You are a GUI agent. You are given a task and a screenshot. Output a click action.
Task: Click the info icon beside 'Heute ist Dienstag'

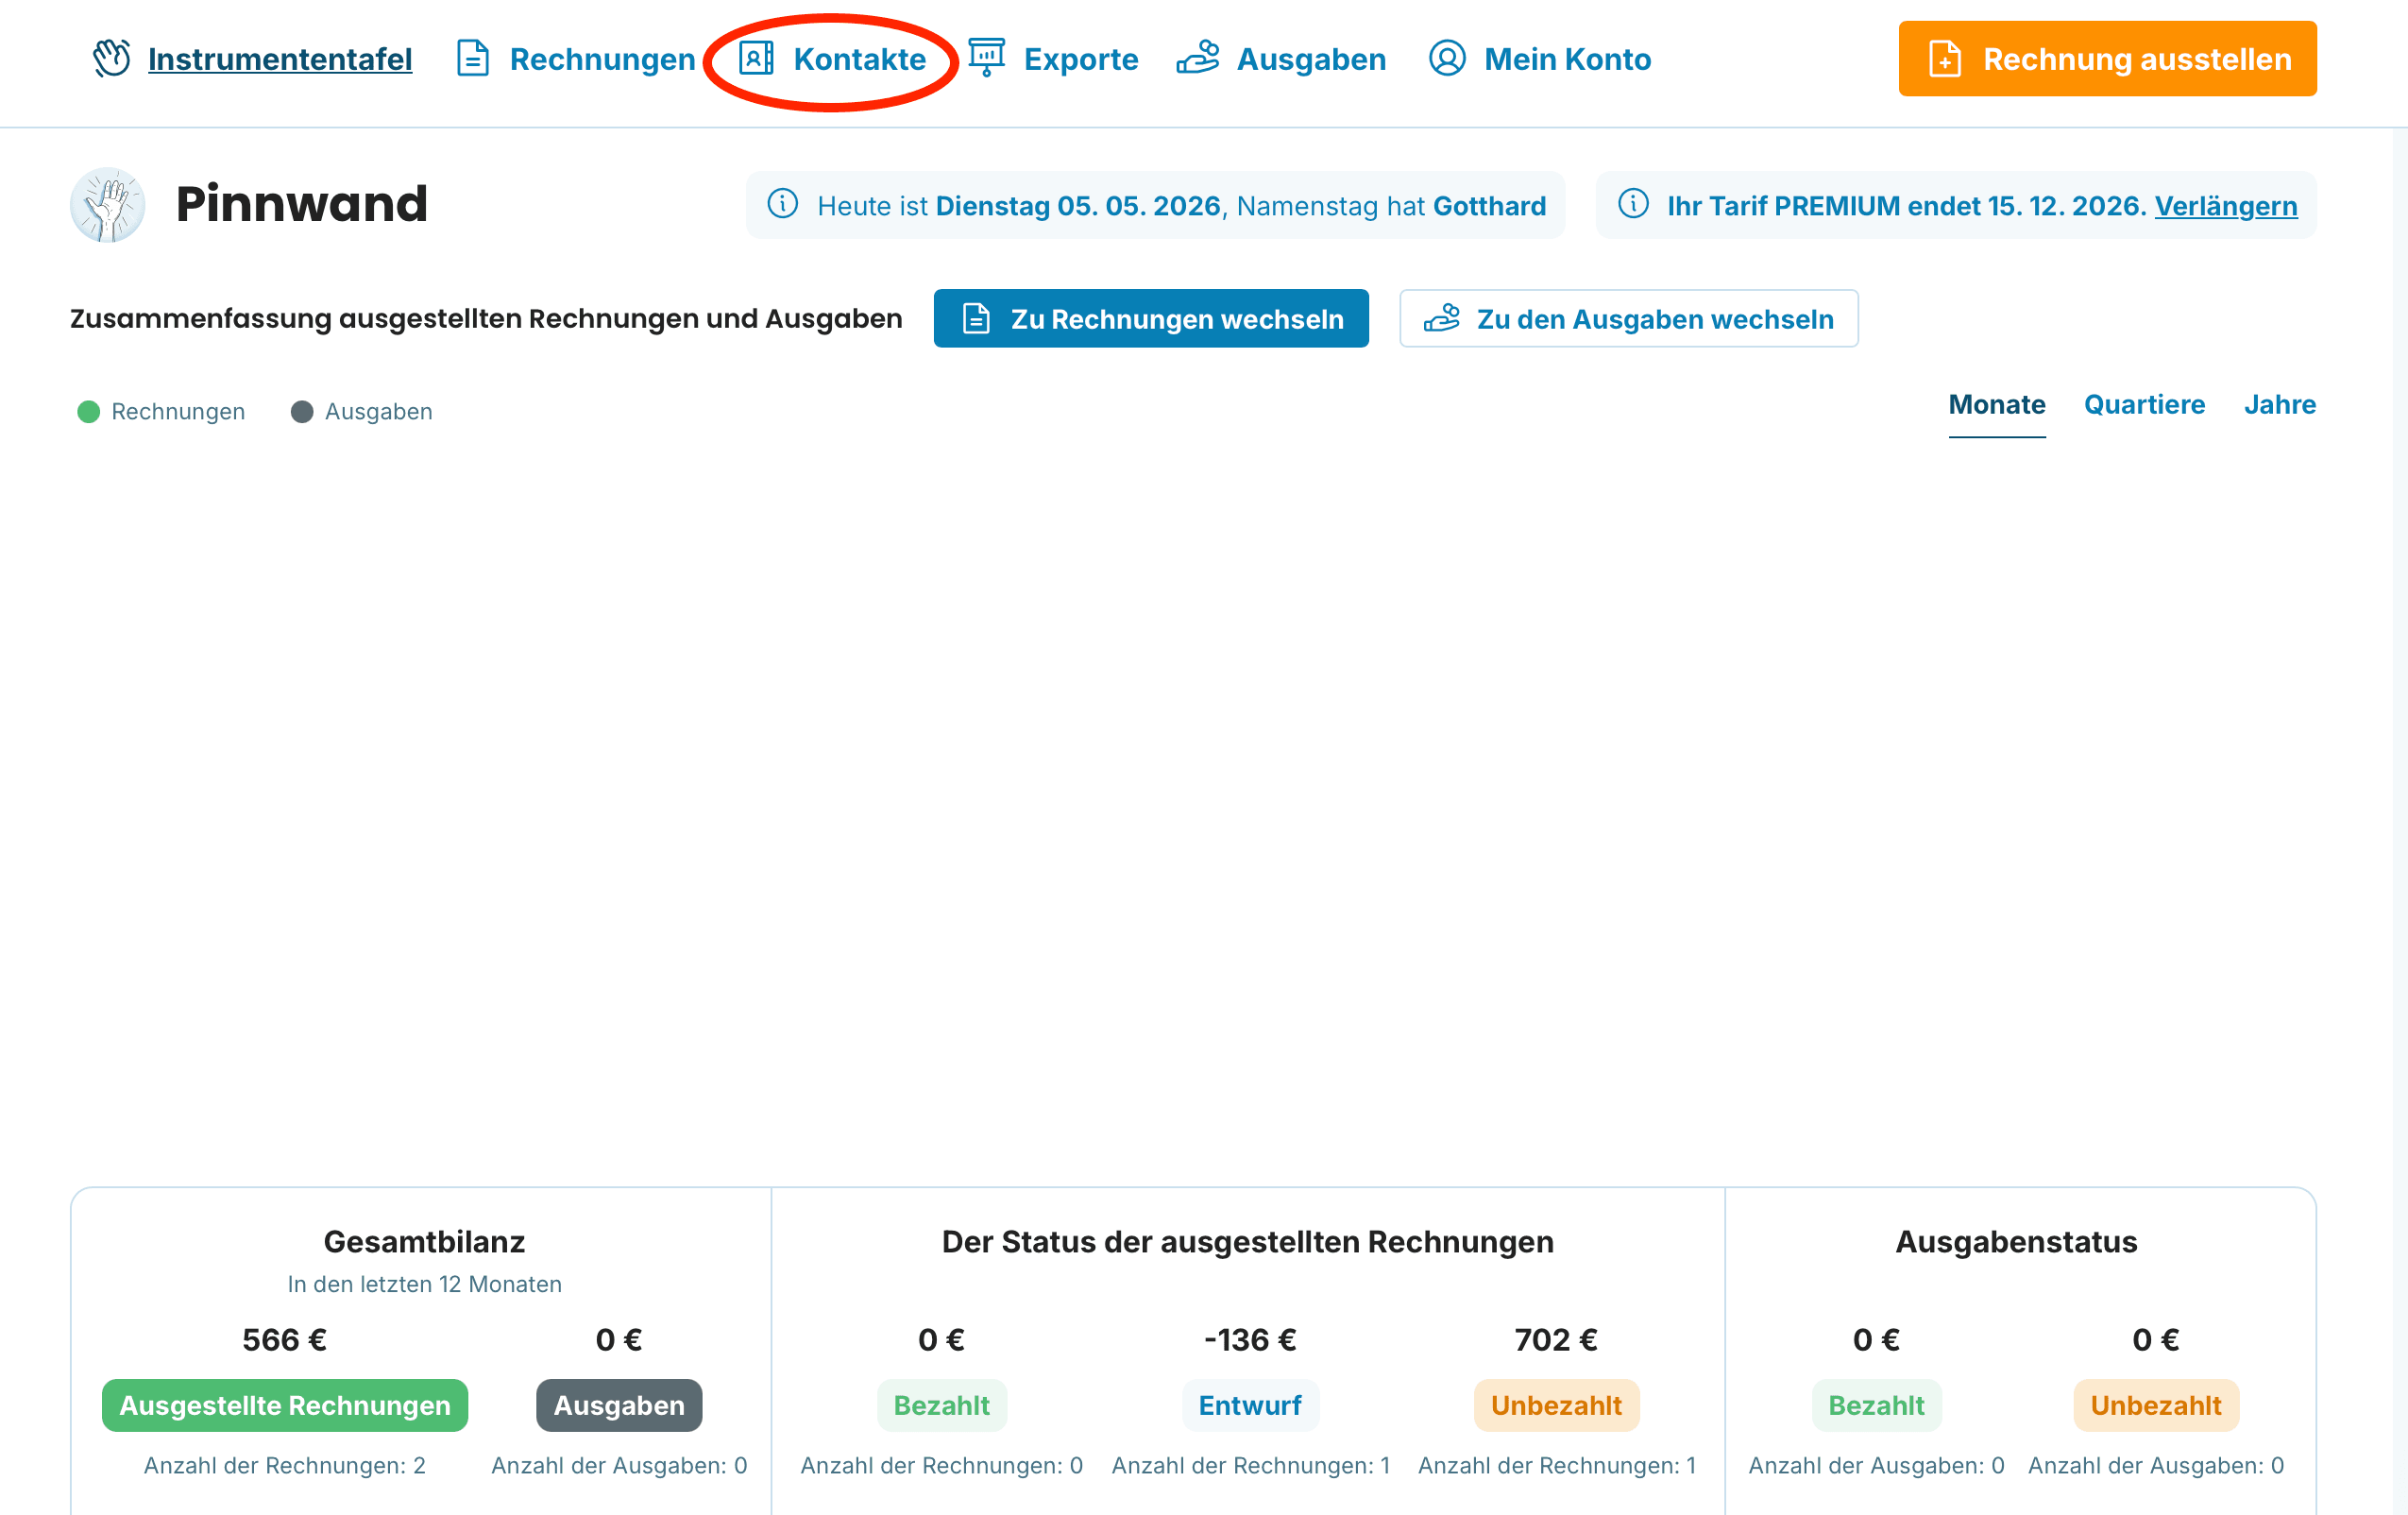[x=783, y=205]
